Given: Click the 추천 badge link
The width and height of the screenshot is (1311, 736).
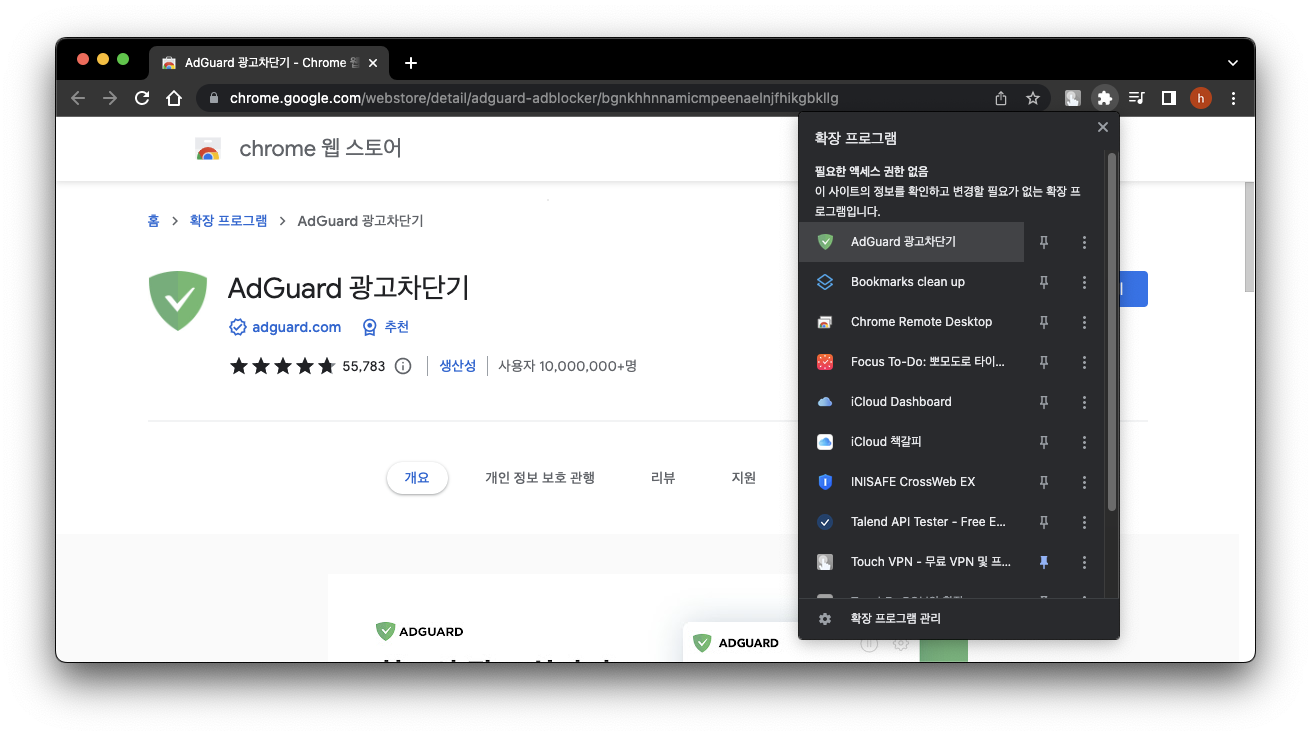Looking at the screenshot, I should (396, 327).
